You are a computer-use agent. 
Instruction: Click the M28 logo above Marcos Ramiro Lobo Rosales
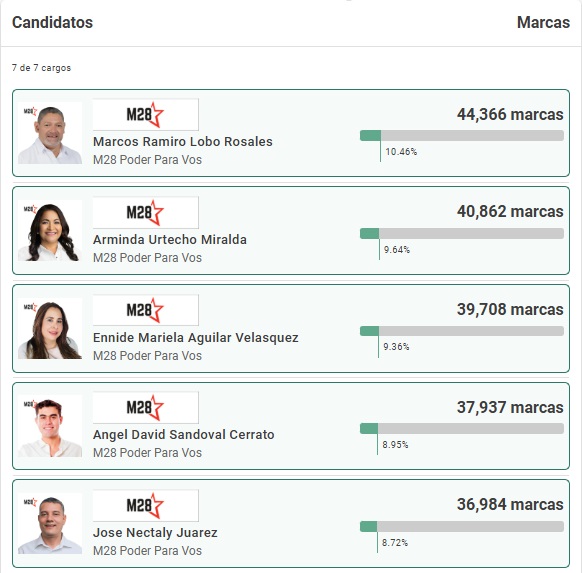[146, 114]
